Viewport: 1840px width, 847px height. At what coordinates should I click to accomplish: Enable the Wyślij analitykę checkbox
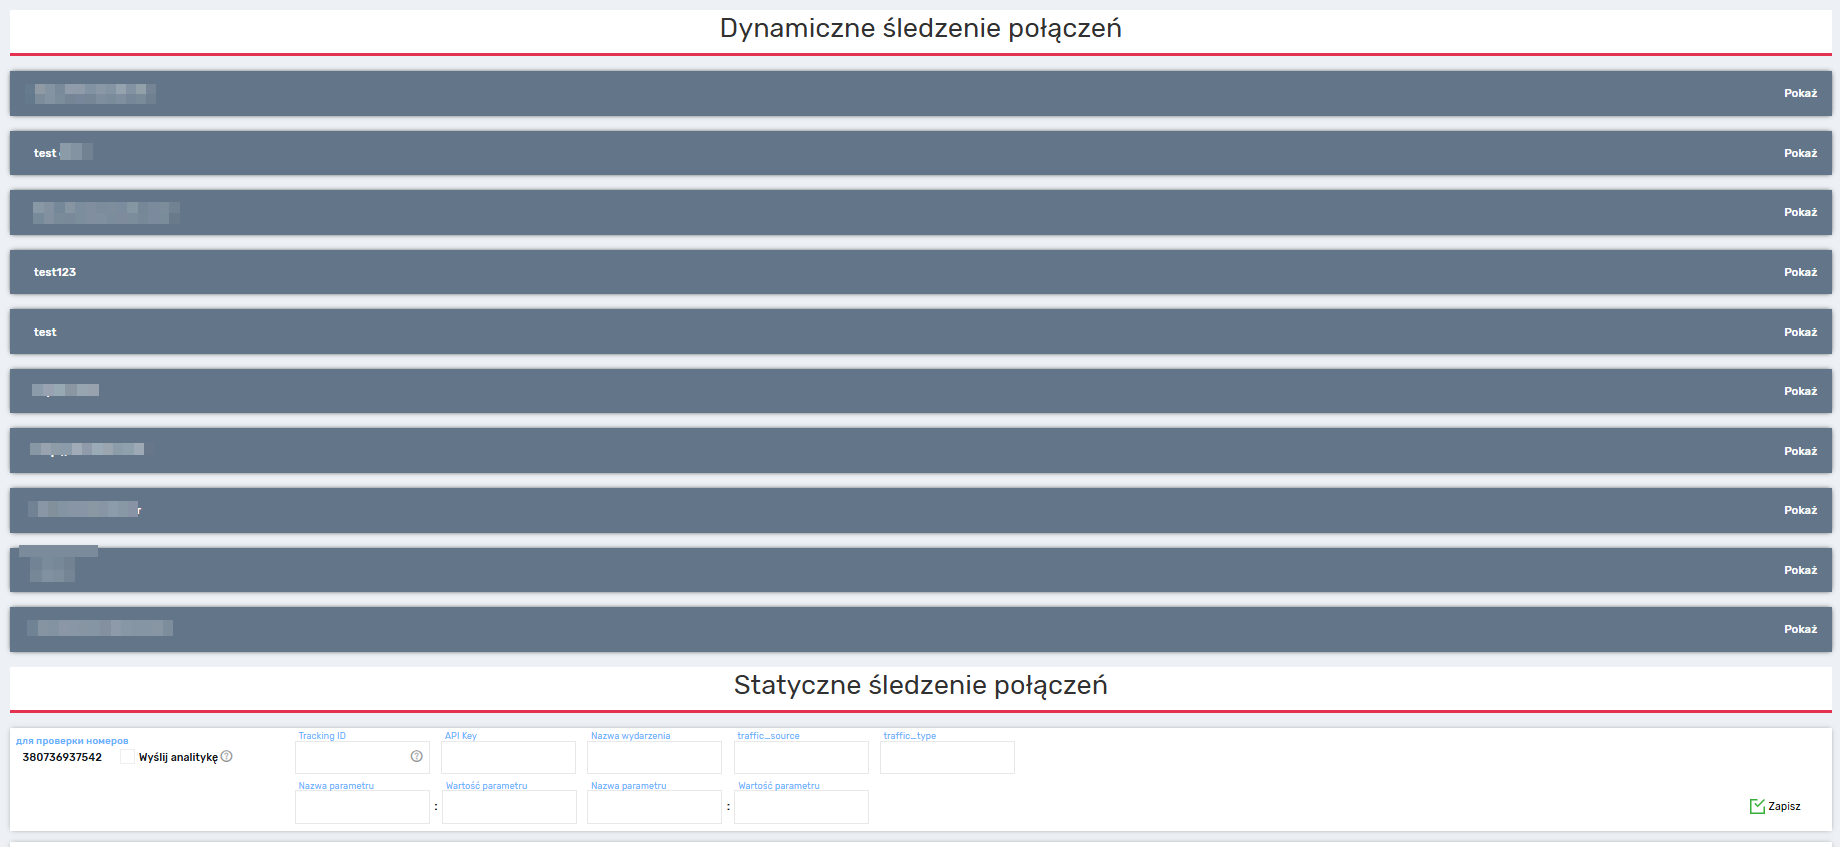pos(128,757)
